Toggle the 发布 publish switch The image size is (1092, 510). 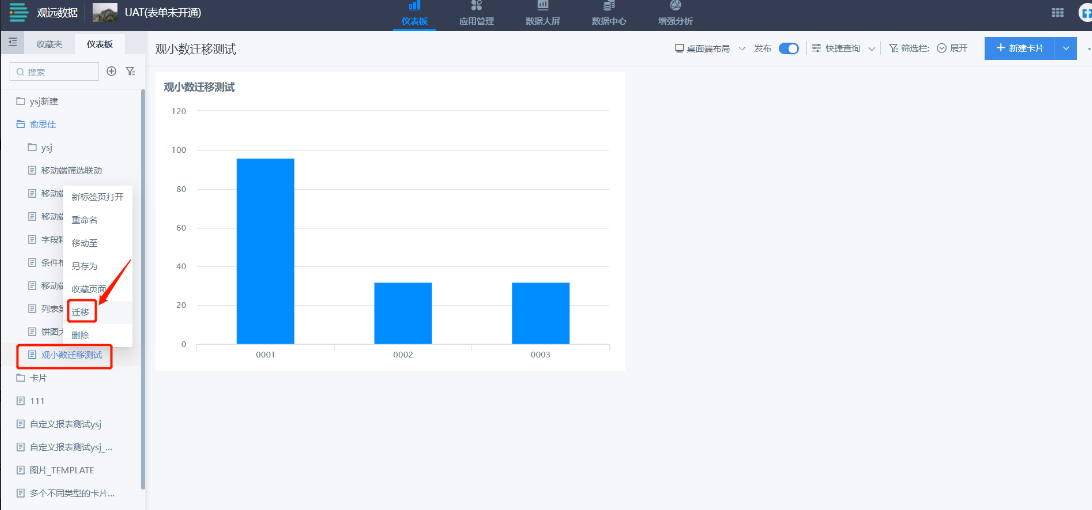788,48
